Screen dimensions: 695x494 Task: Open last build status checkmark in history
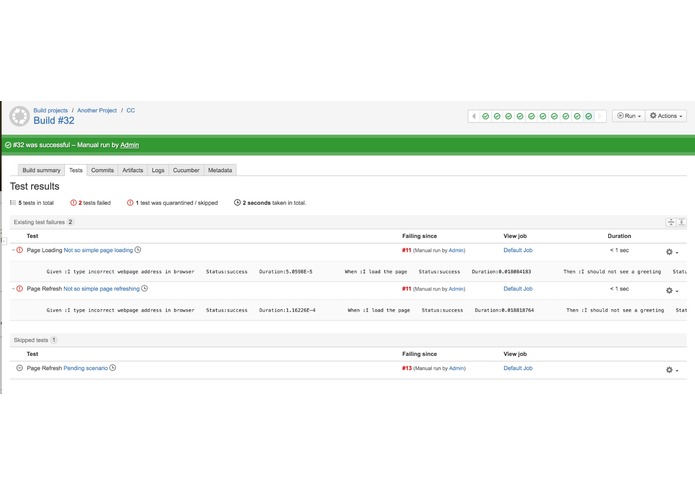(x=589, y=116)
